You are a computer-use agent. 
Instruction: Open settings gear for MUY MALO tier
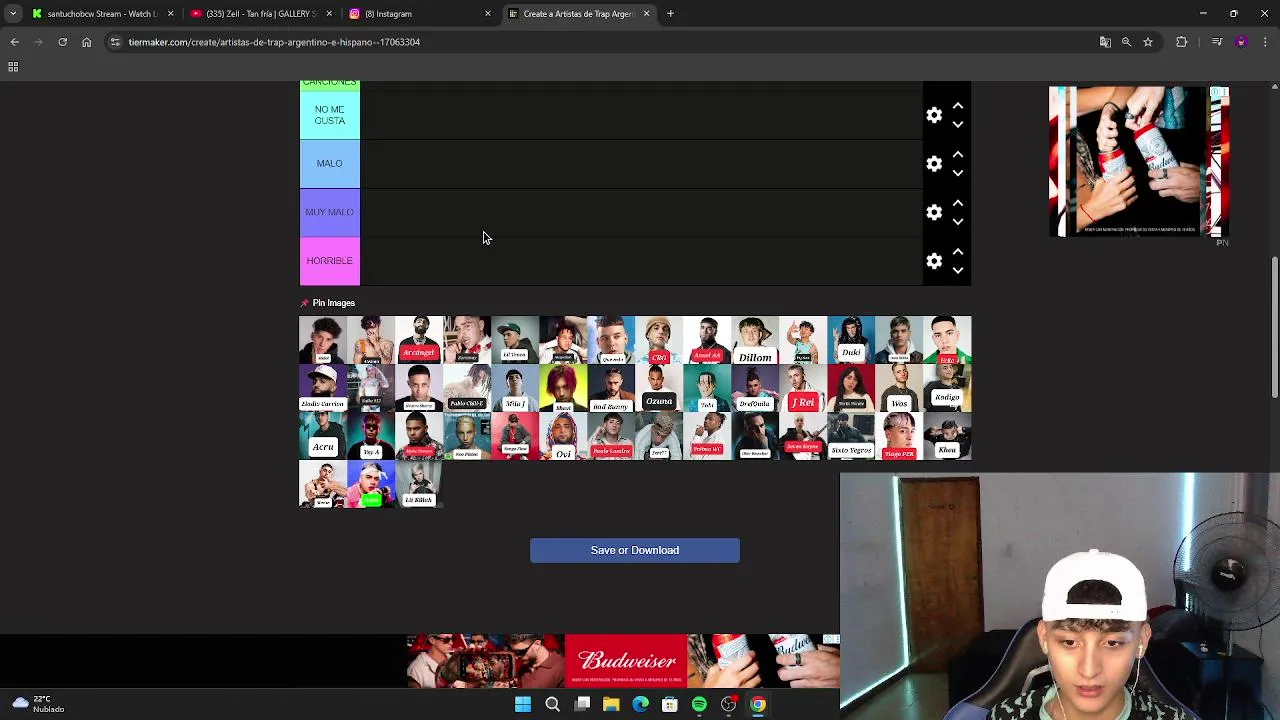(x=934, y=212)
